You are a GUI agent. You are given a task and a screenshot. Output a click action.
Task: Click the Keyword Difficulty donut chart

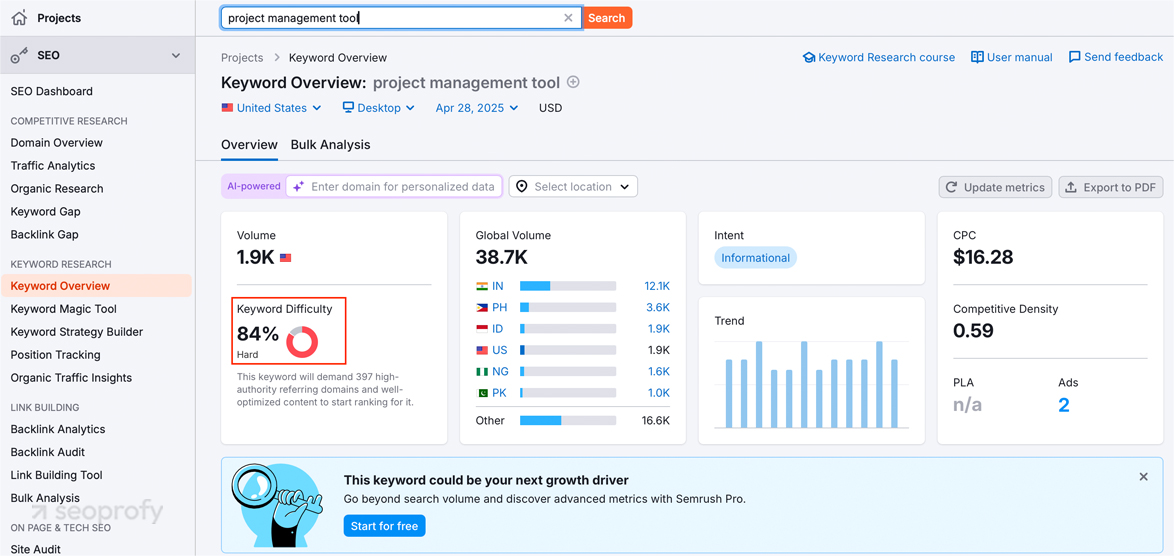click(x=302, y=342)
